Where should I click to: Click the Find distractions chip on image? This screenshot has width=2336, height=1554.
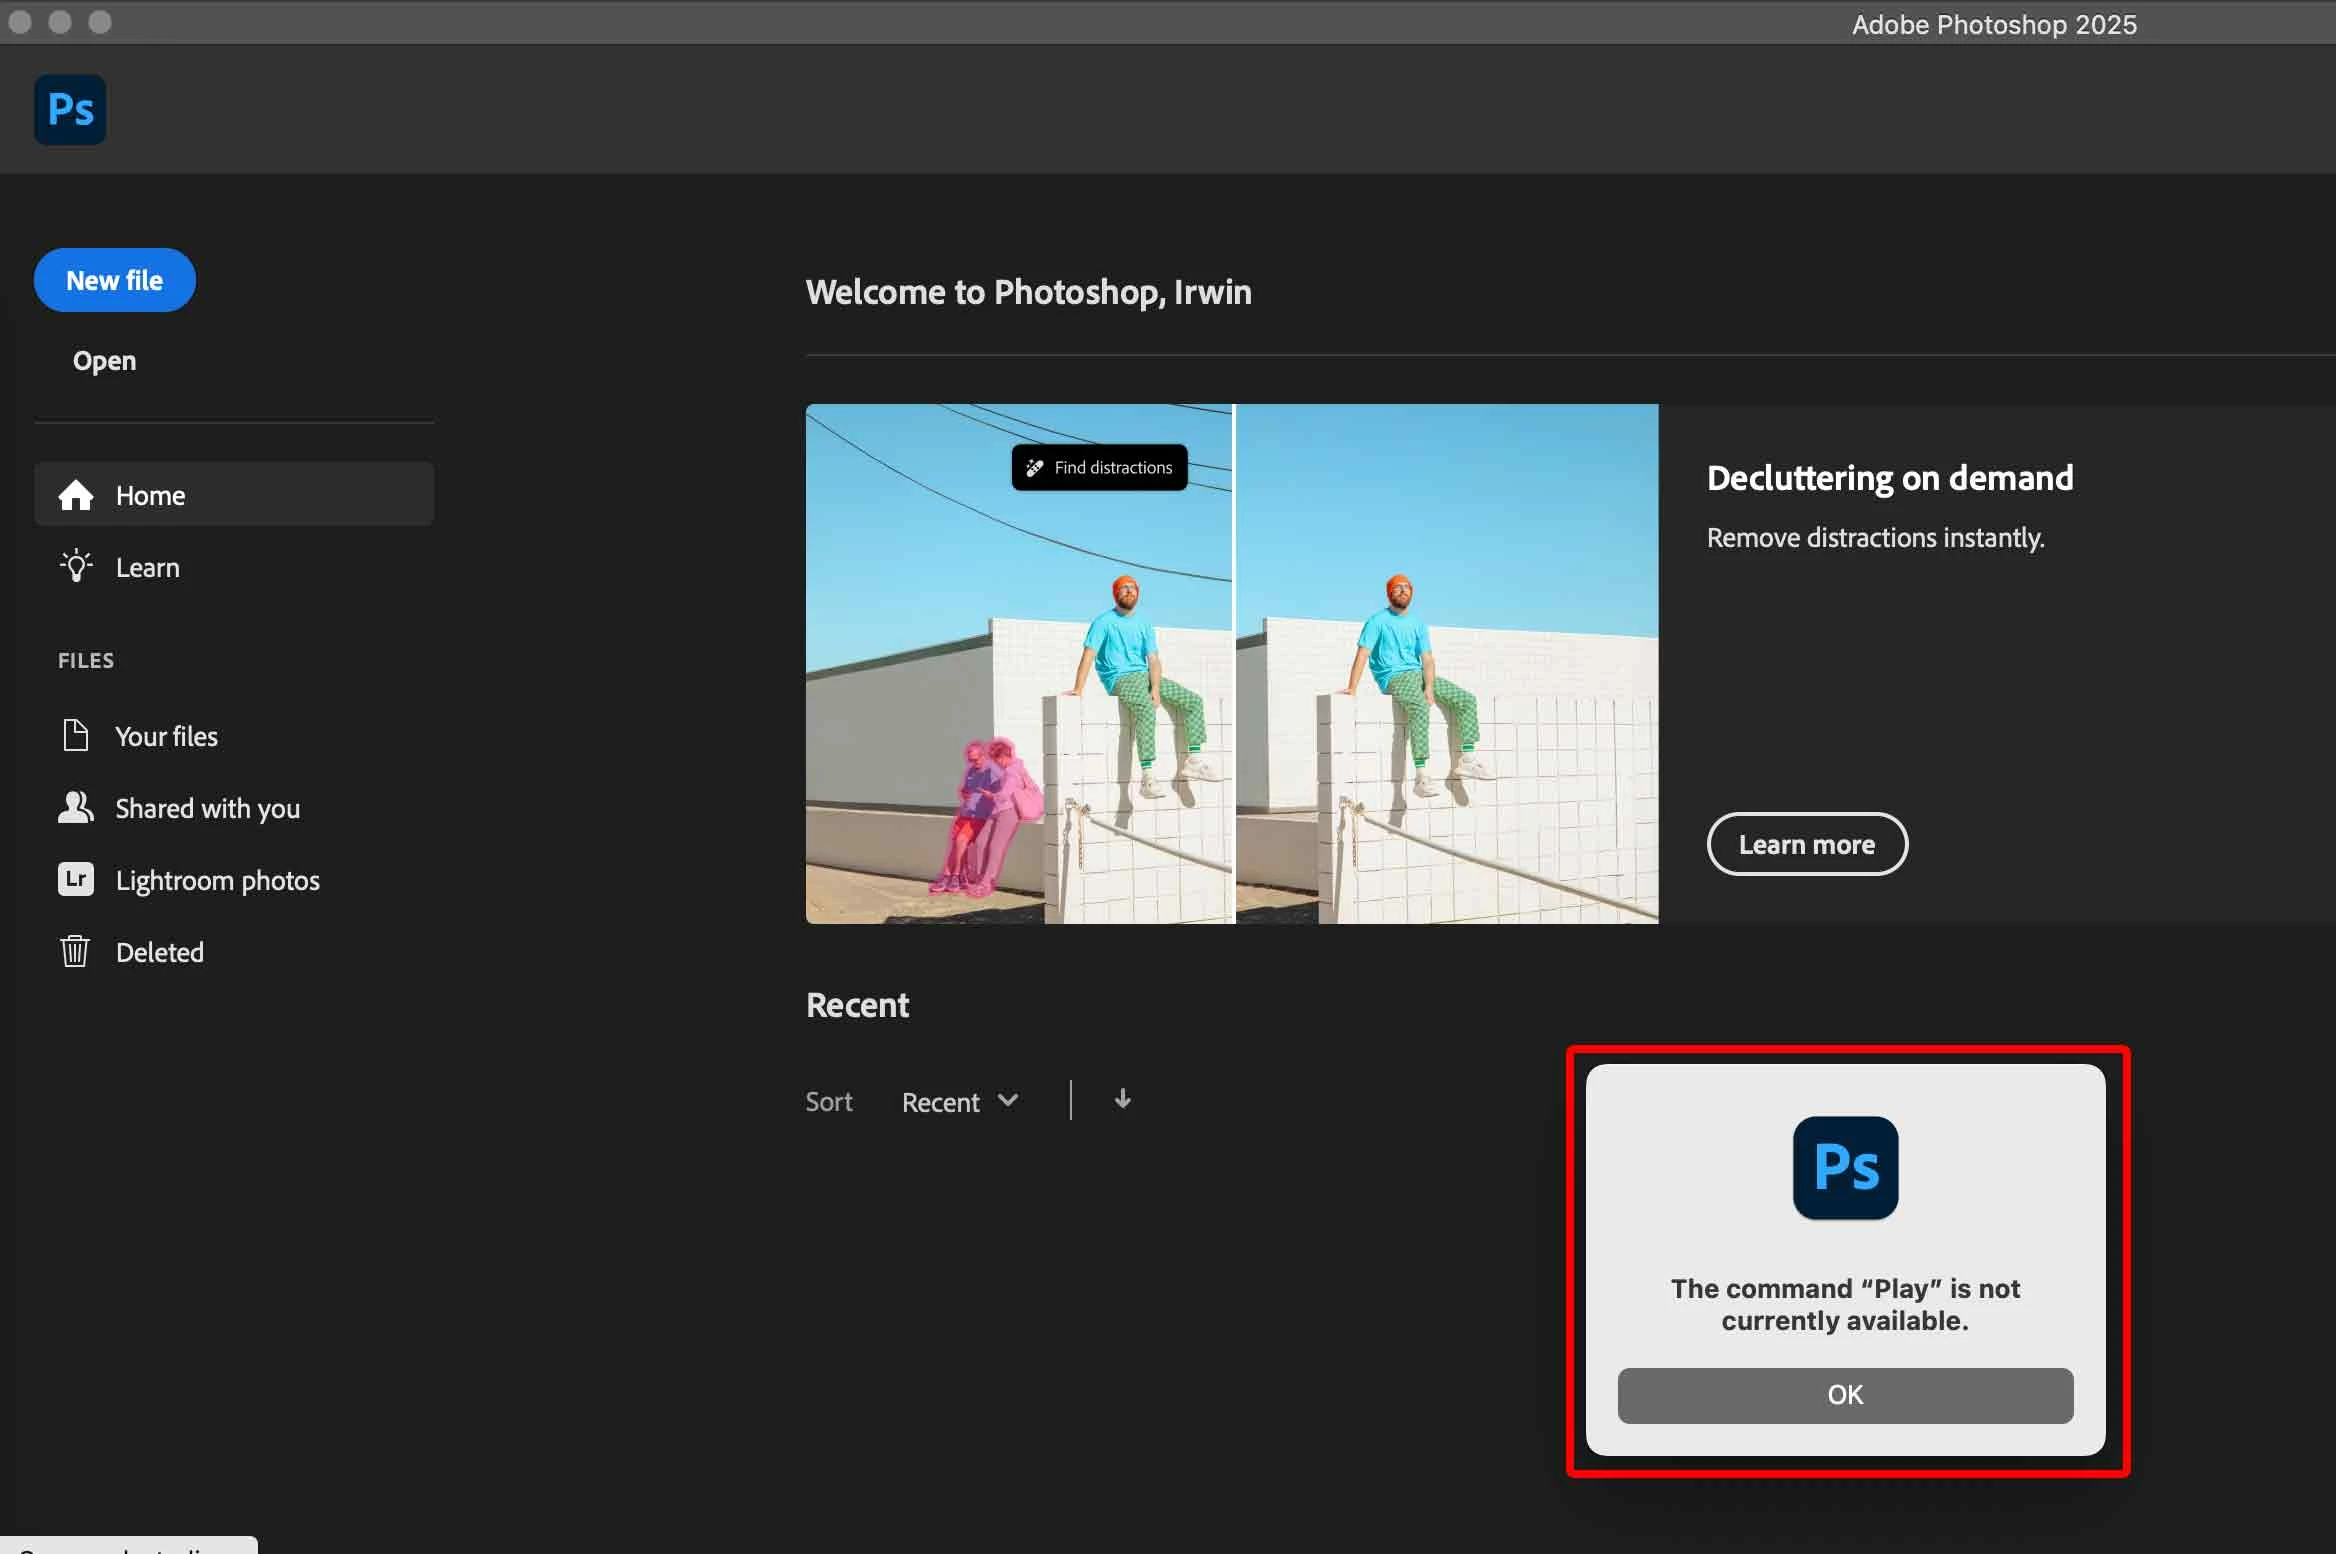[1099, 467]
